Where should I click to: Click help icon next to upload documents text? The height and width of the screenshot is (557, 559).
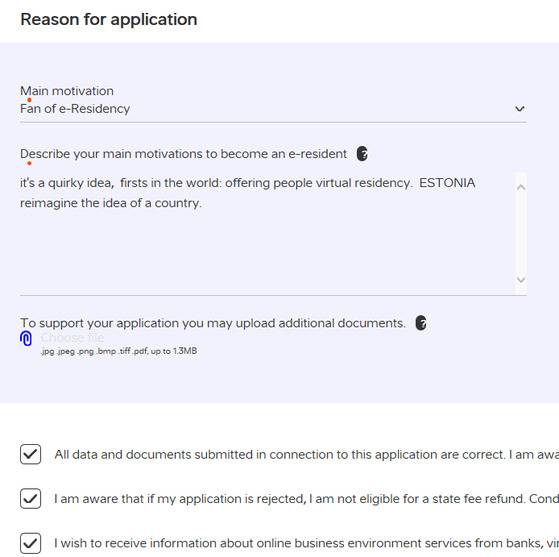click(x=421, y=323)
